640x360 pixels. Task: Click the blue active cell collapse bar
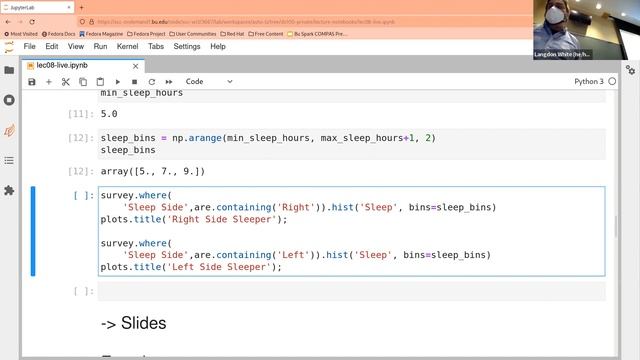[33, 231]
